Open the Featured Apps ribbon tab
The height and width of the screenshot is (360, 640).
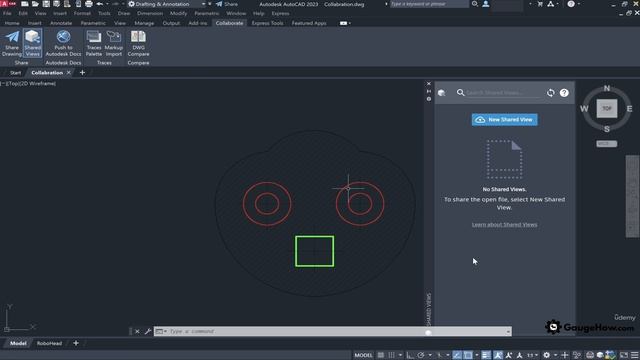coord(309,23)
